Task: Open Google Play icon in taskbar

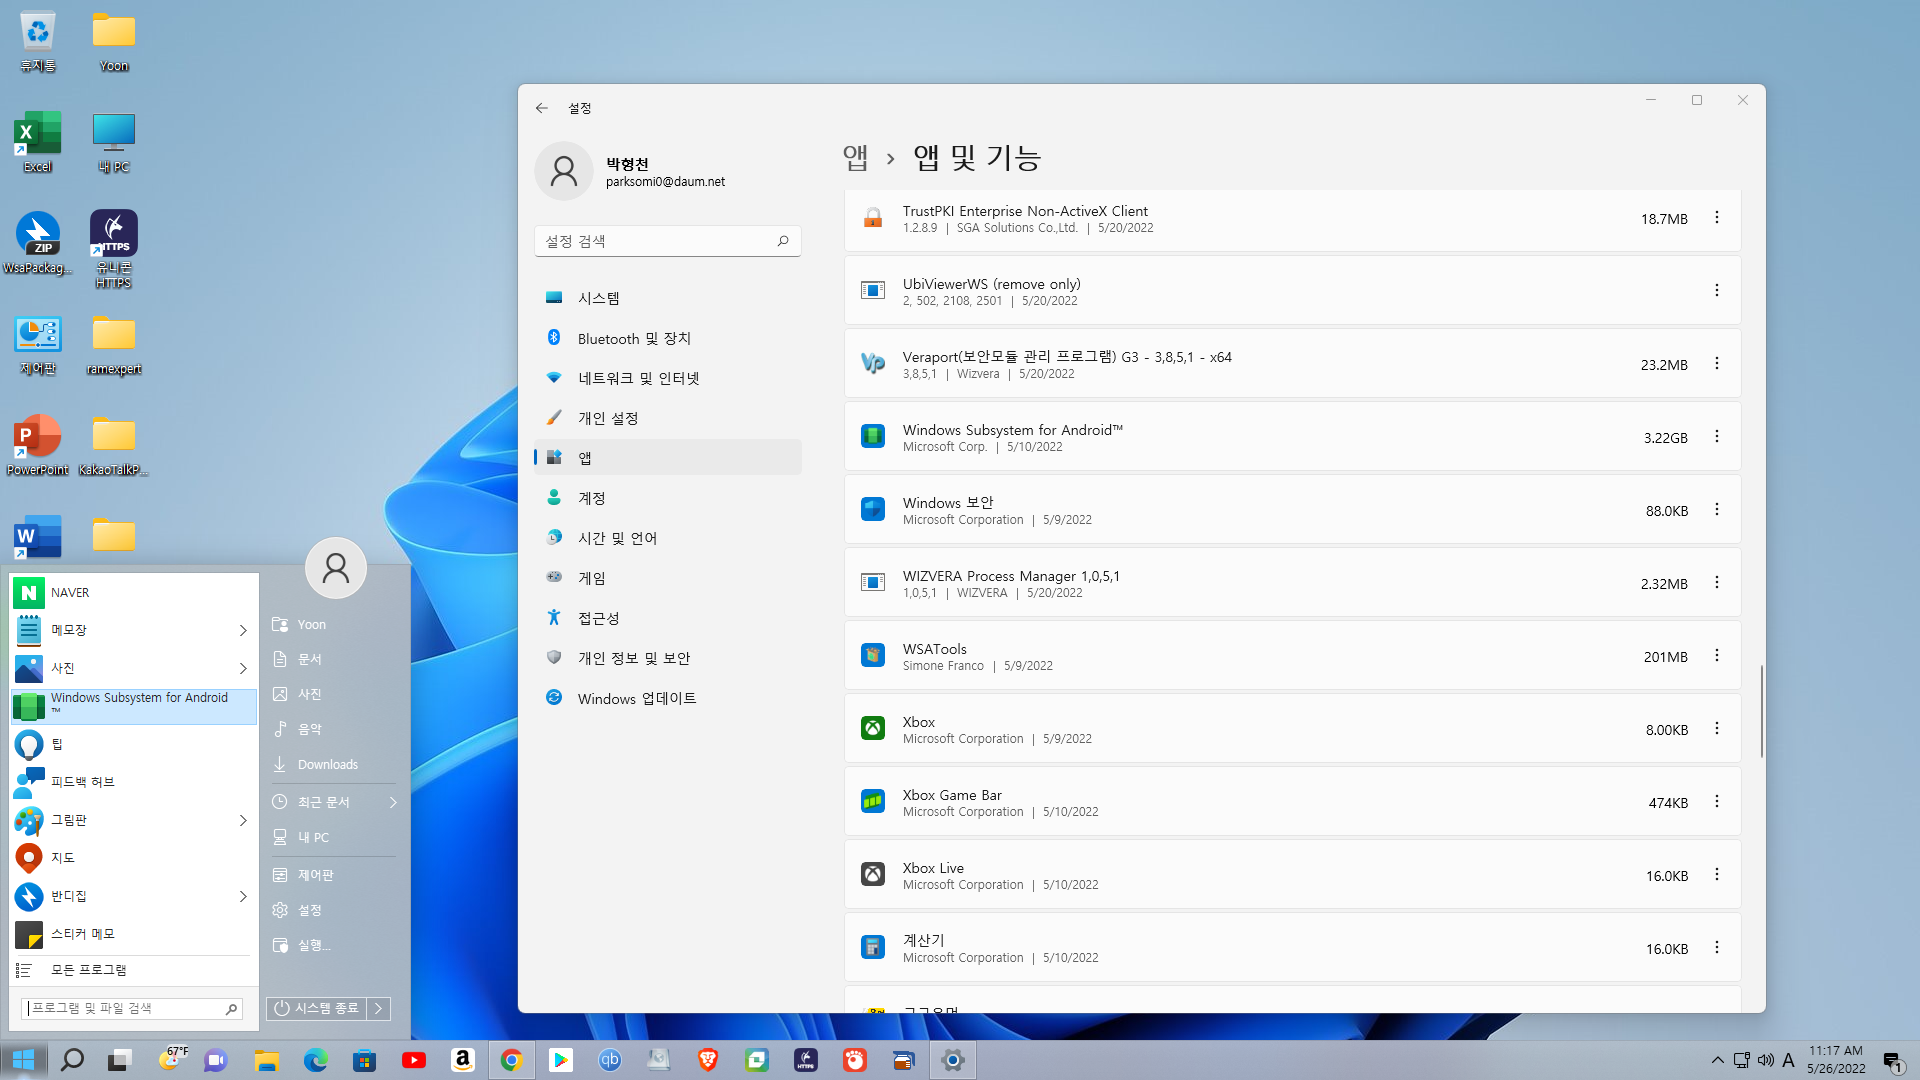Action: coord(560,1060)
